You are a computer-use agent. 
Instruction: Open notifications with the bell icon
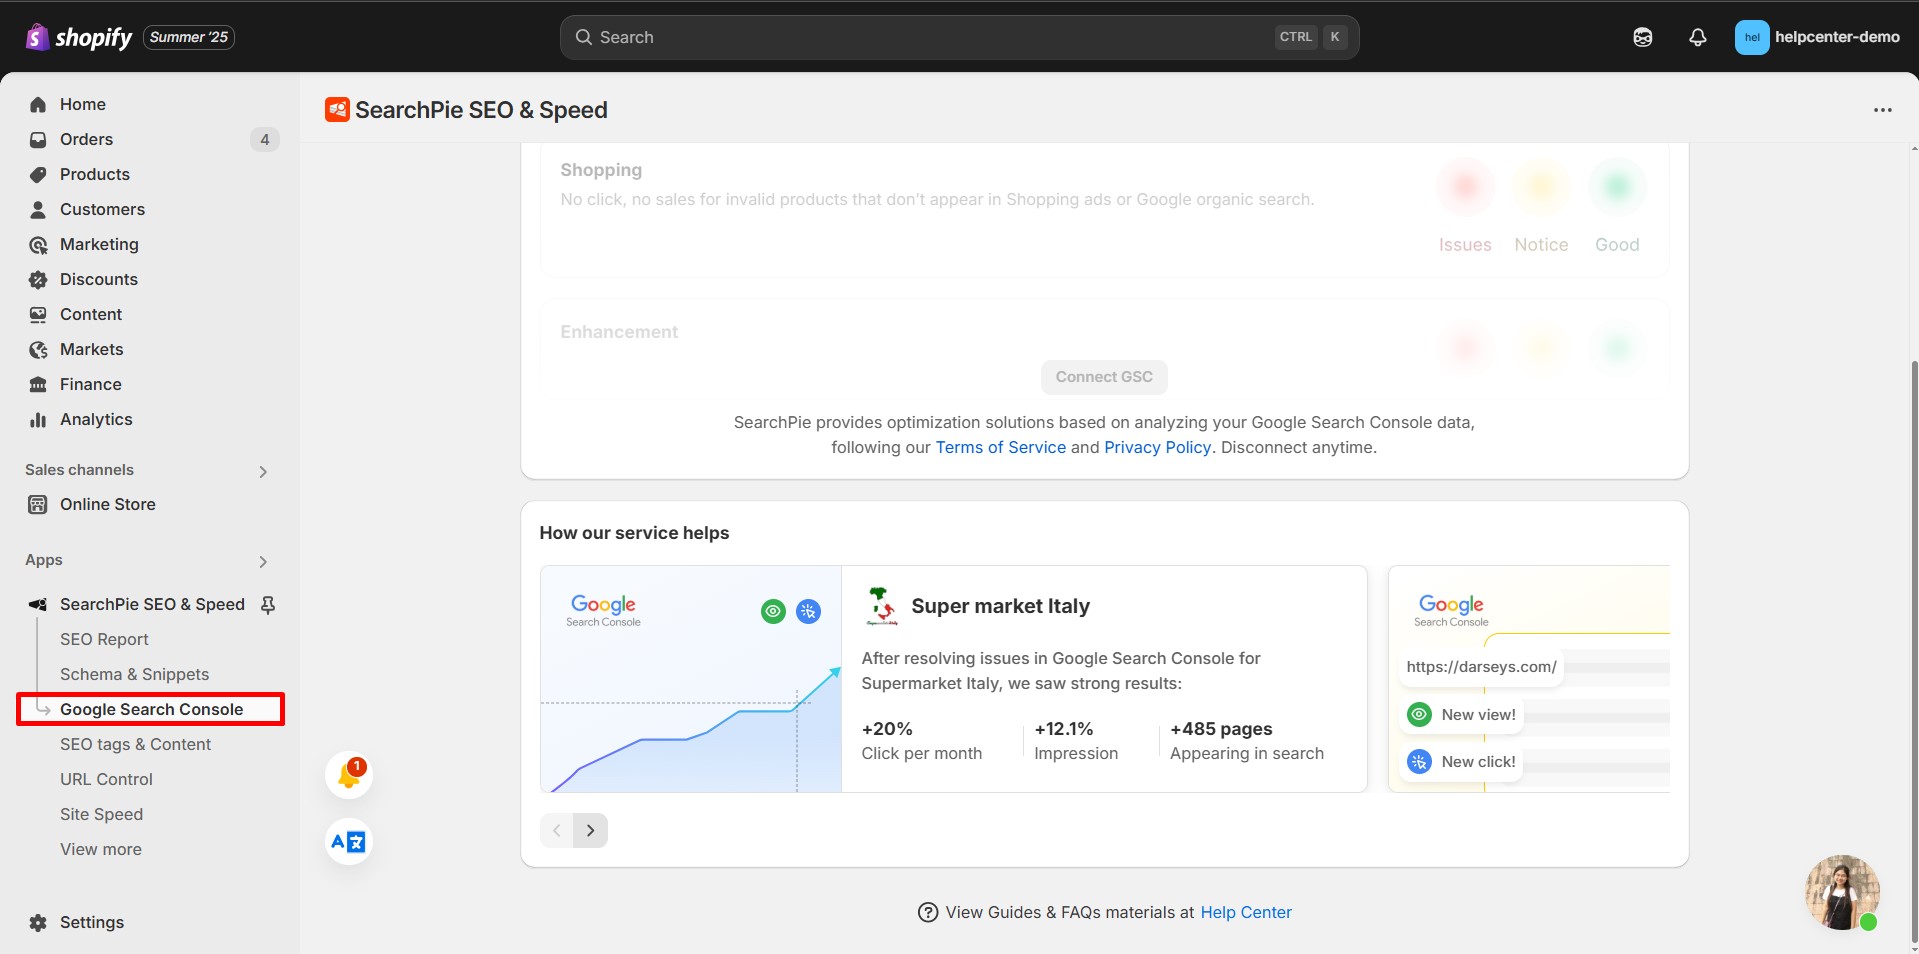pyautogui.click(x=1697, y=37)
